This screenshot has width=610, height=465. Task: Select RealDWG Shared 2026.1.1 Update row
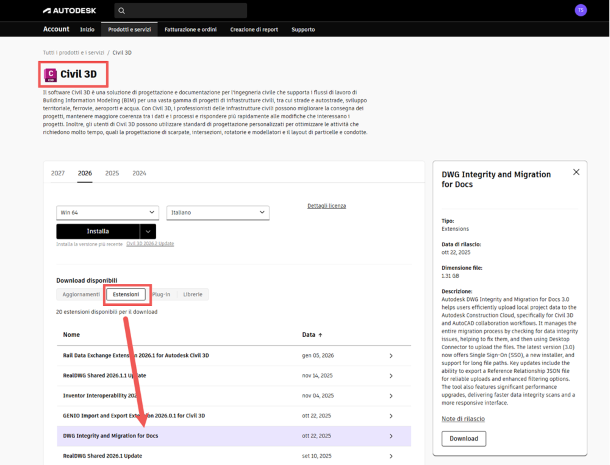(234, 376)
